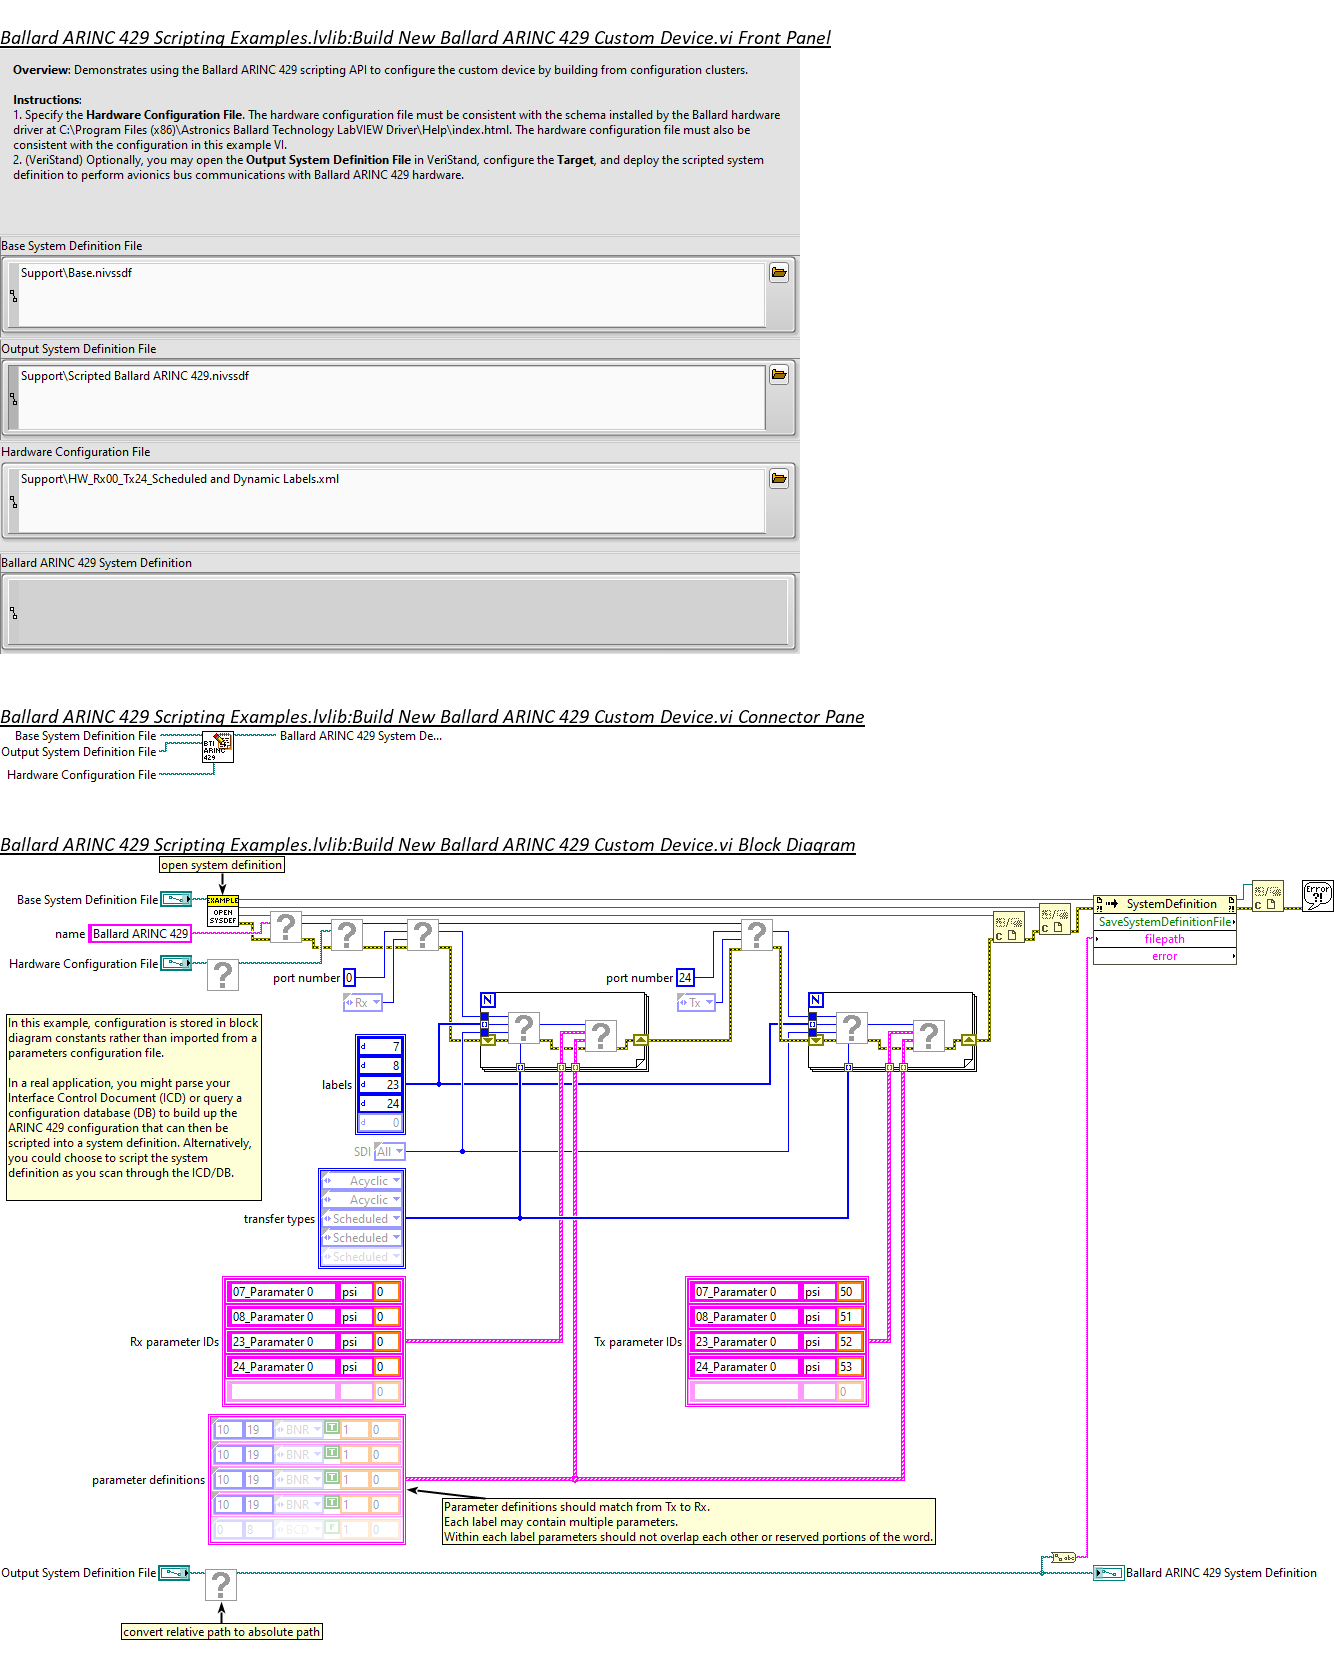Click the second For Loop N terminal
Image resolution: width=1334 pixels, height=1665 pixels.
(816, 1000)
